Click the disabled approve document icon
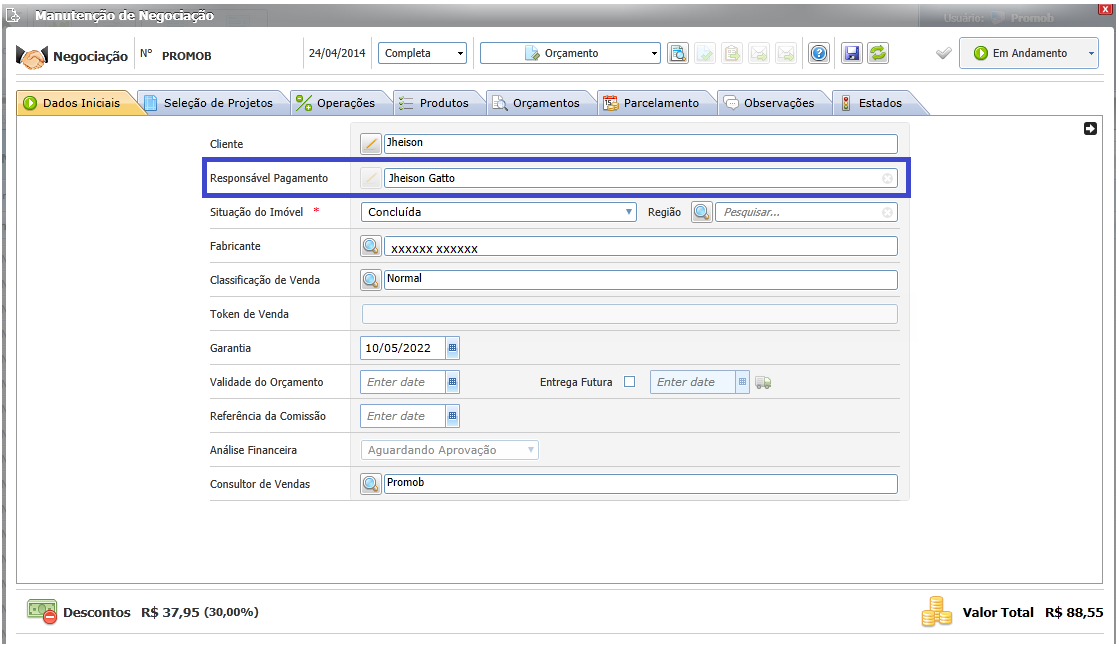Screen dimensions: 1119x647 point(705,54)
